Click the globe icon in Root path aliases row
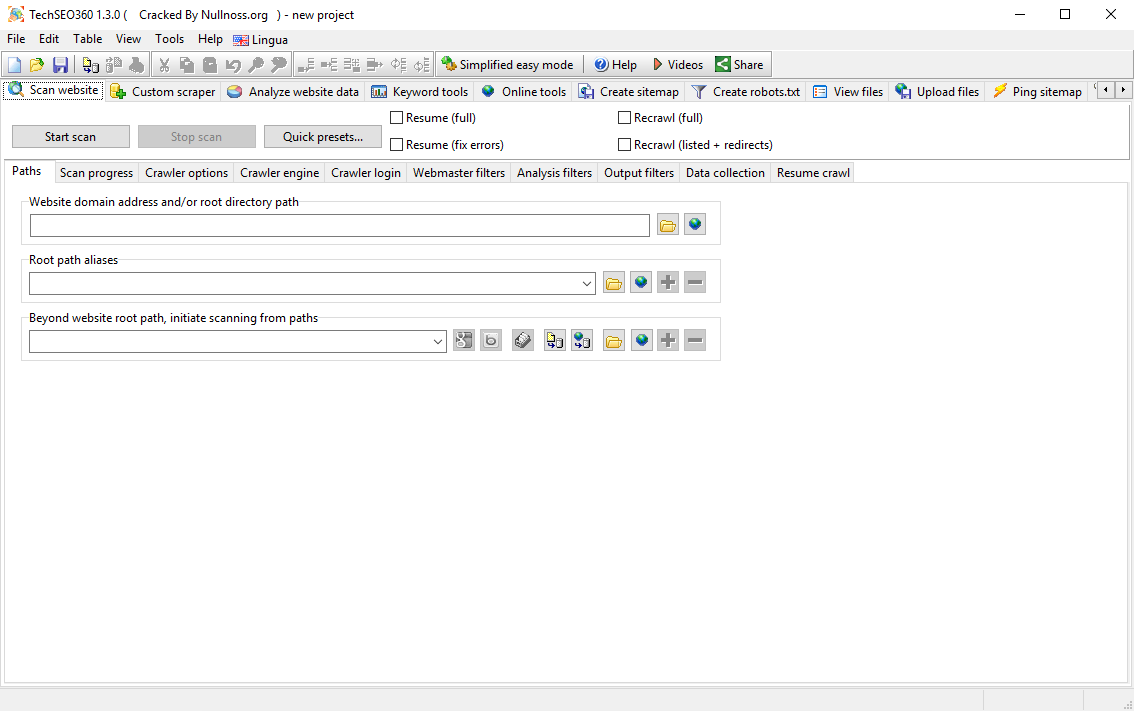The width and height of the screenshot is (1134, 711). click(641, 282)
